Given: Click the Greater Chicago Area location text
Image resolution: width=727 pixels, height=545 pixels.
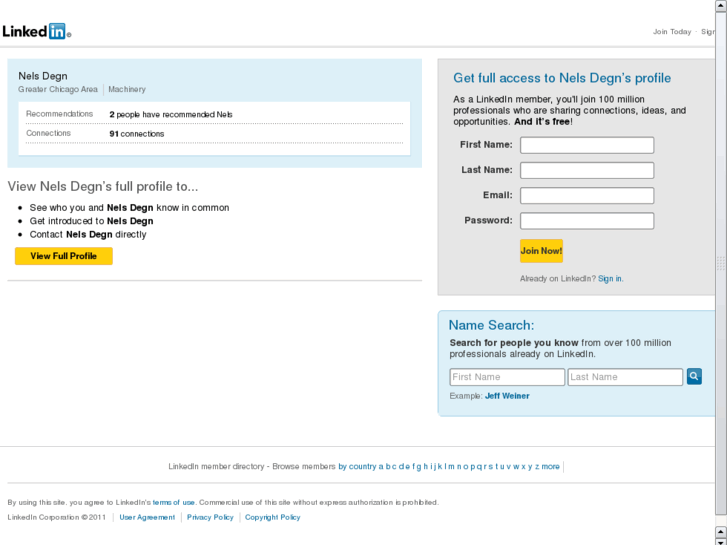Looking at the screenshot, I should 58,90.
